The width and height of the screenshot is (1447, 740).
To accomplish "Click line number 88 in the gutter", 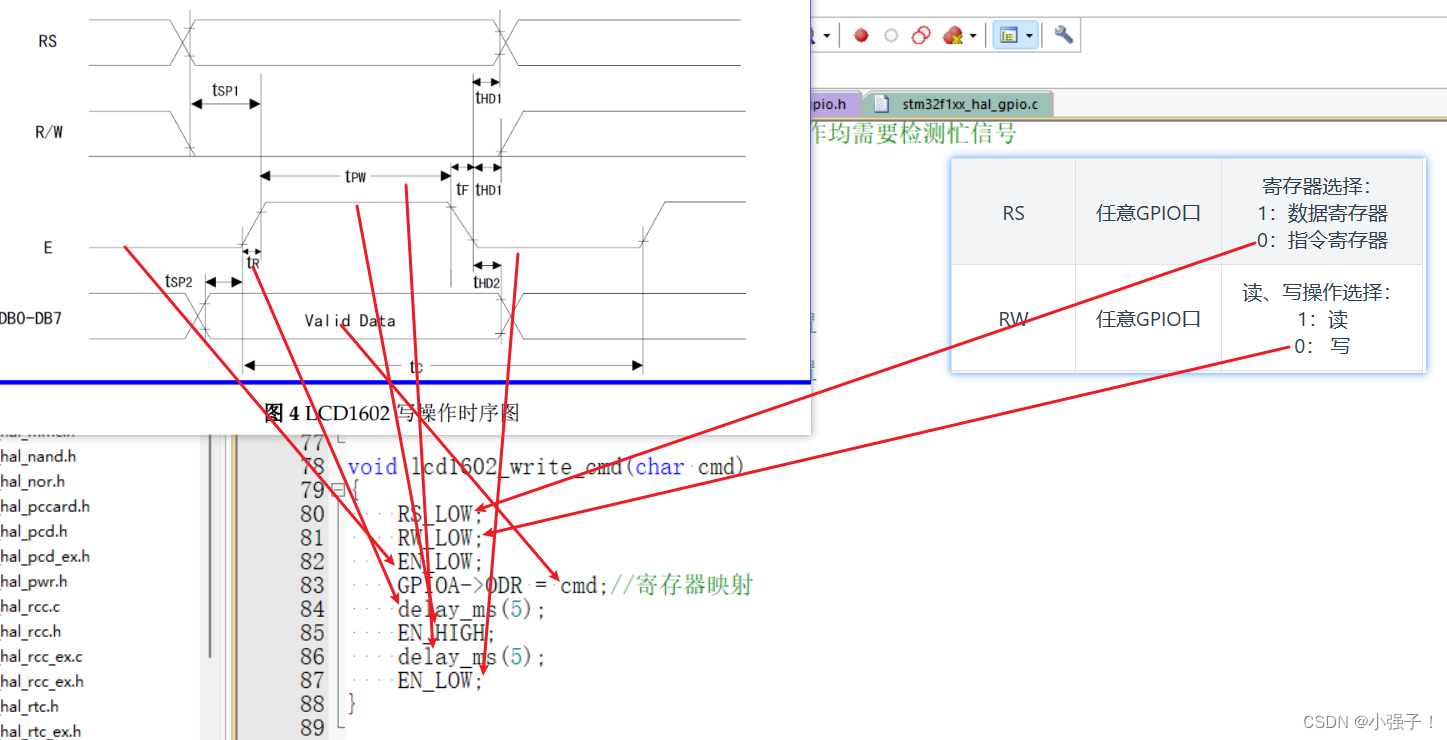I will click(312, 704).
